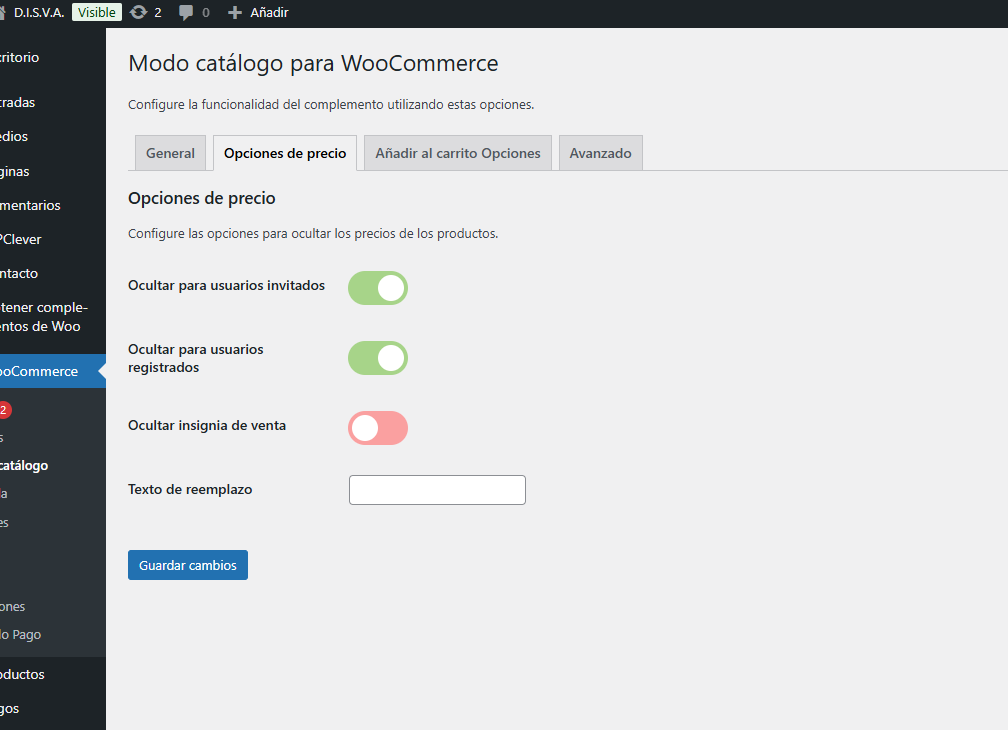Click the pending updates count 2
Screen dimensions: 1008x730
pos(158,13)
